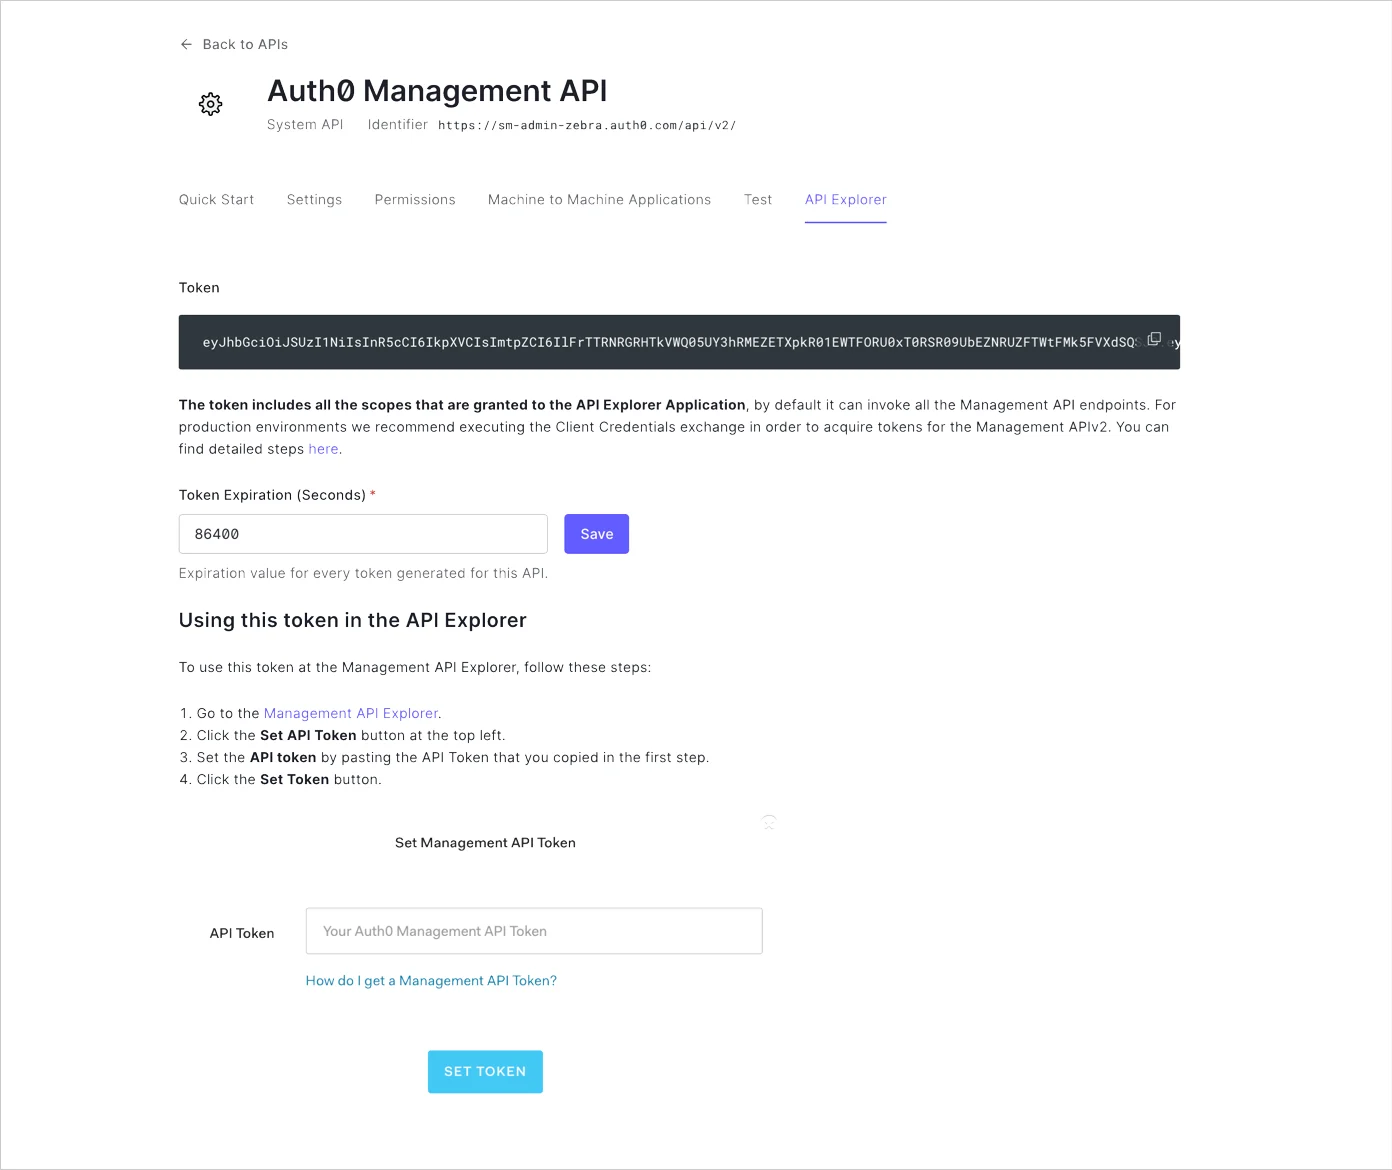The image size is (1392, 1170).
Task: Copy the token using the copy icon
Action: [x=1154, y=339]
